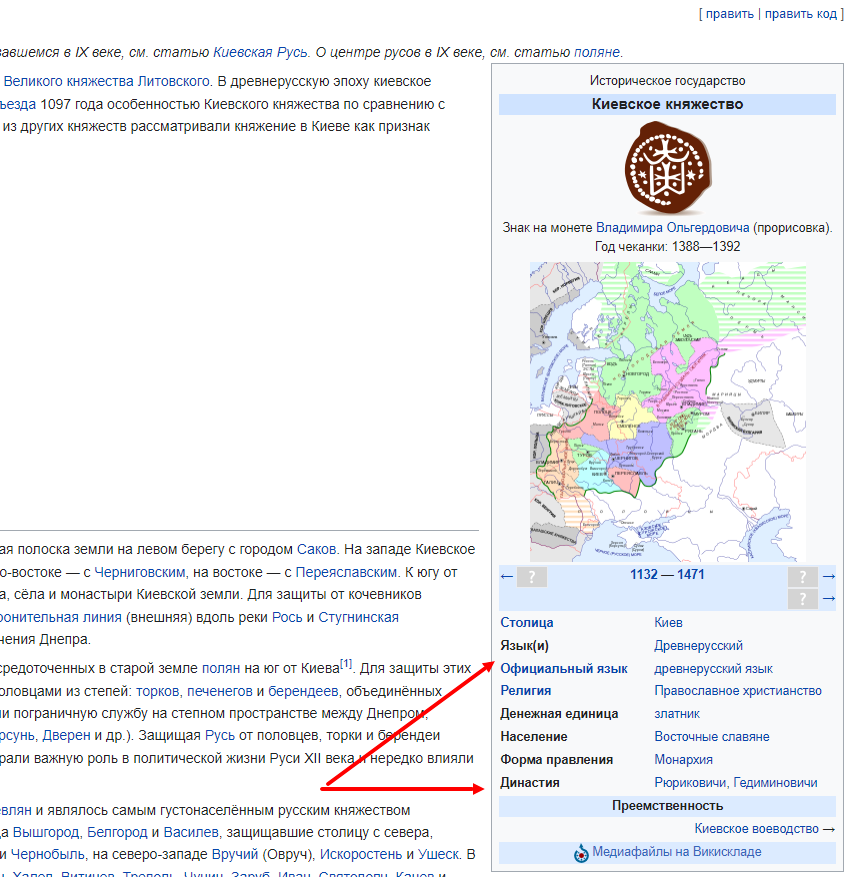Open the Чернобыль link
Screen dimensions: 860x877
coord(48,855)
